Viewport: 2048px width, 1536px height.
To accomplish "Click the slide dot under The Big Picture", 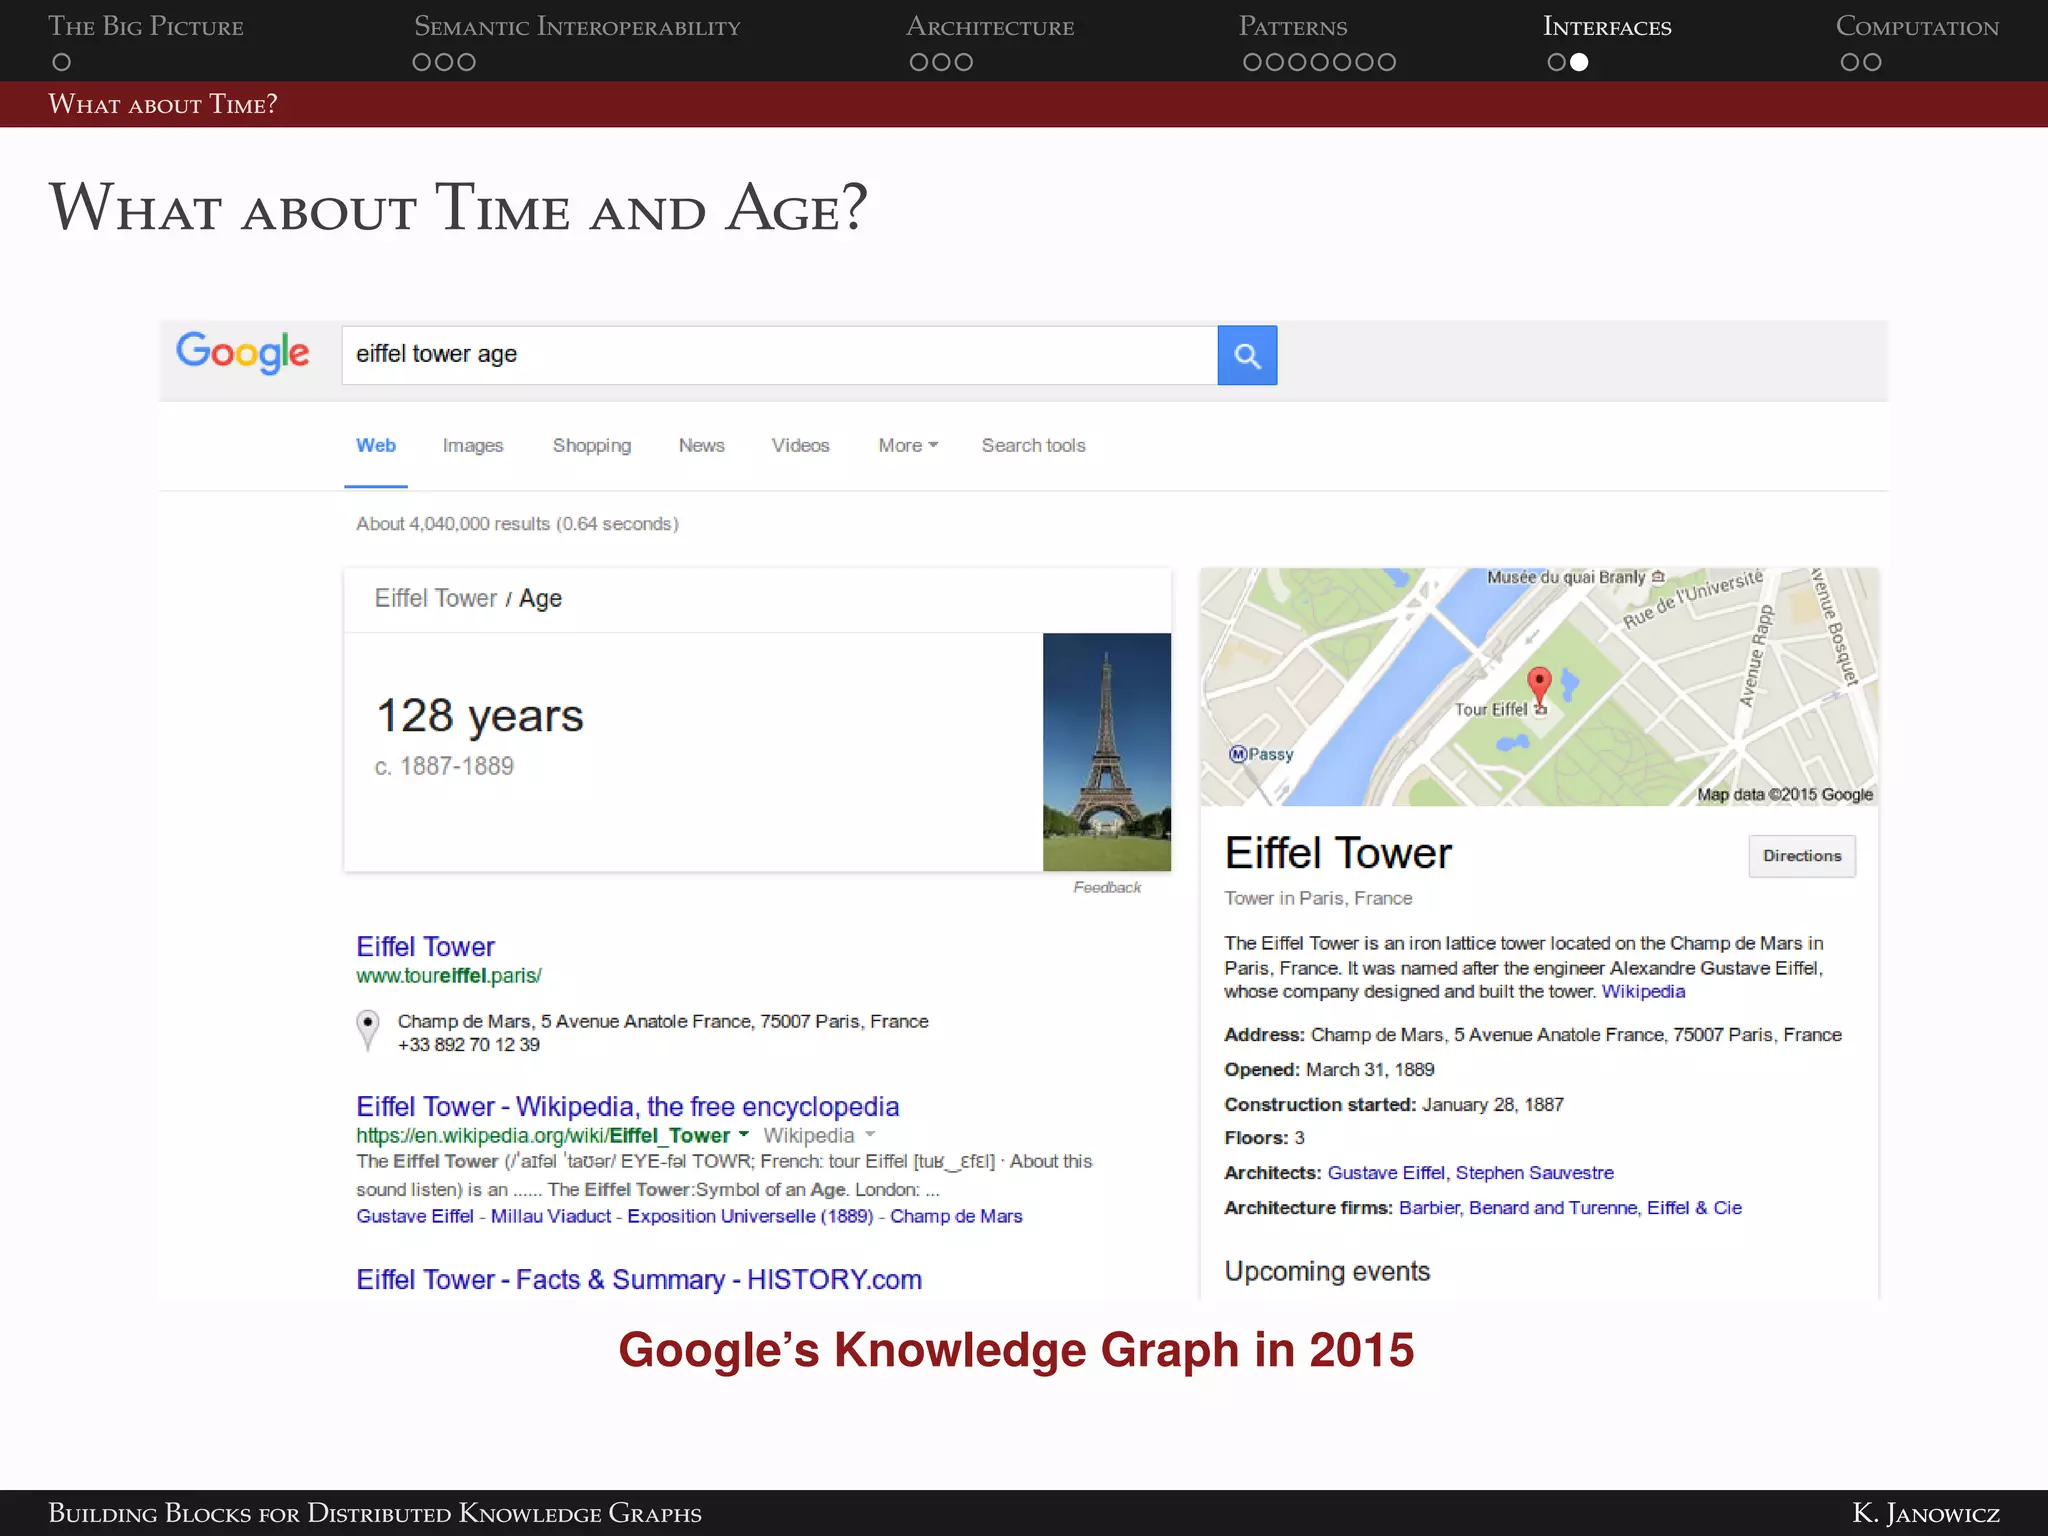I will tap(61, 62).
